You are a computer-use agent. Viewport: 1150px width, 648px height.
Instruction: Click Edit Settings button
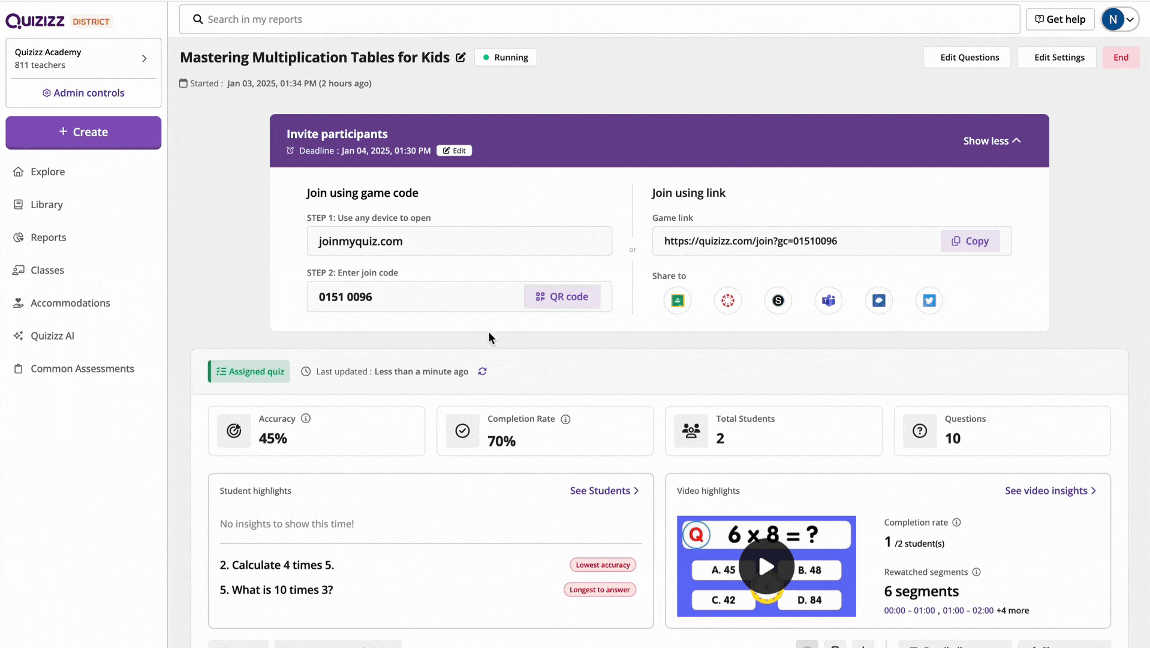click(1059, 57)
